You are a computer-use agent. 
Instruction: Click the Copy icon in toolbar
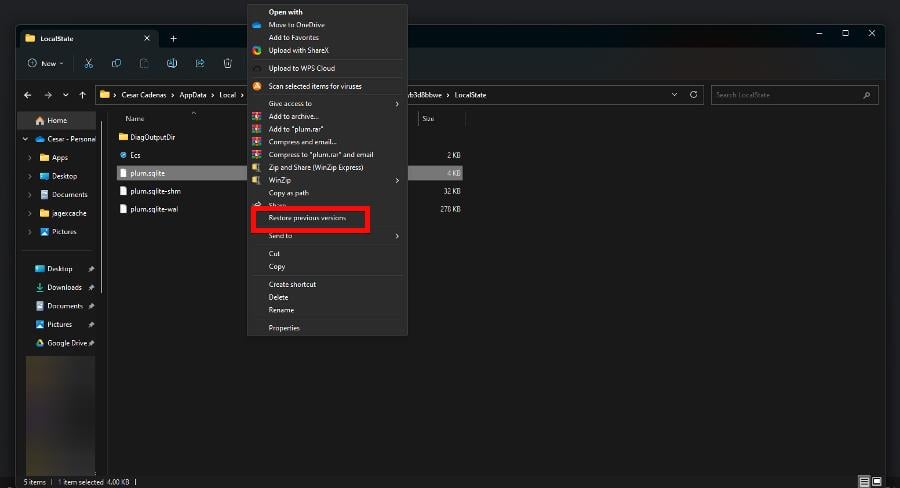(x=116, y=63)
